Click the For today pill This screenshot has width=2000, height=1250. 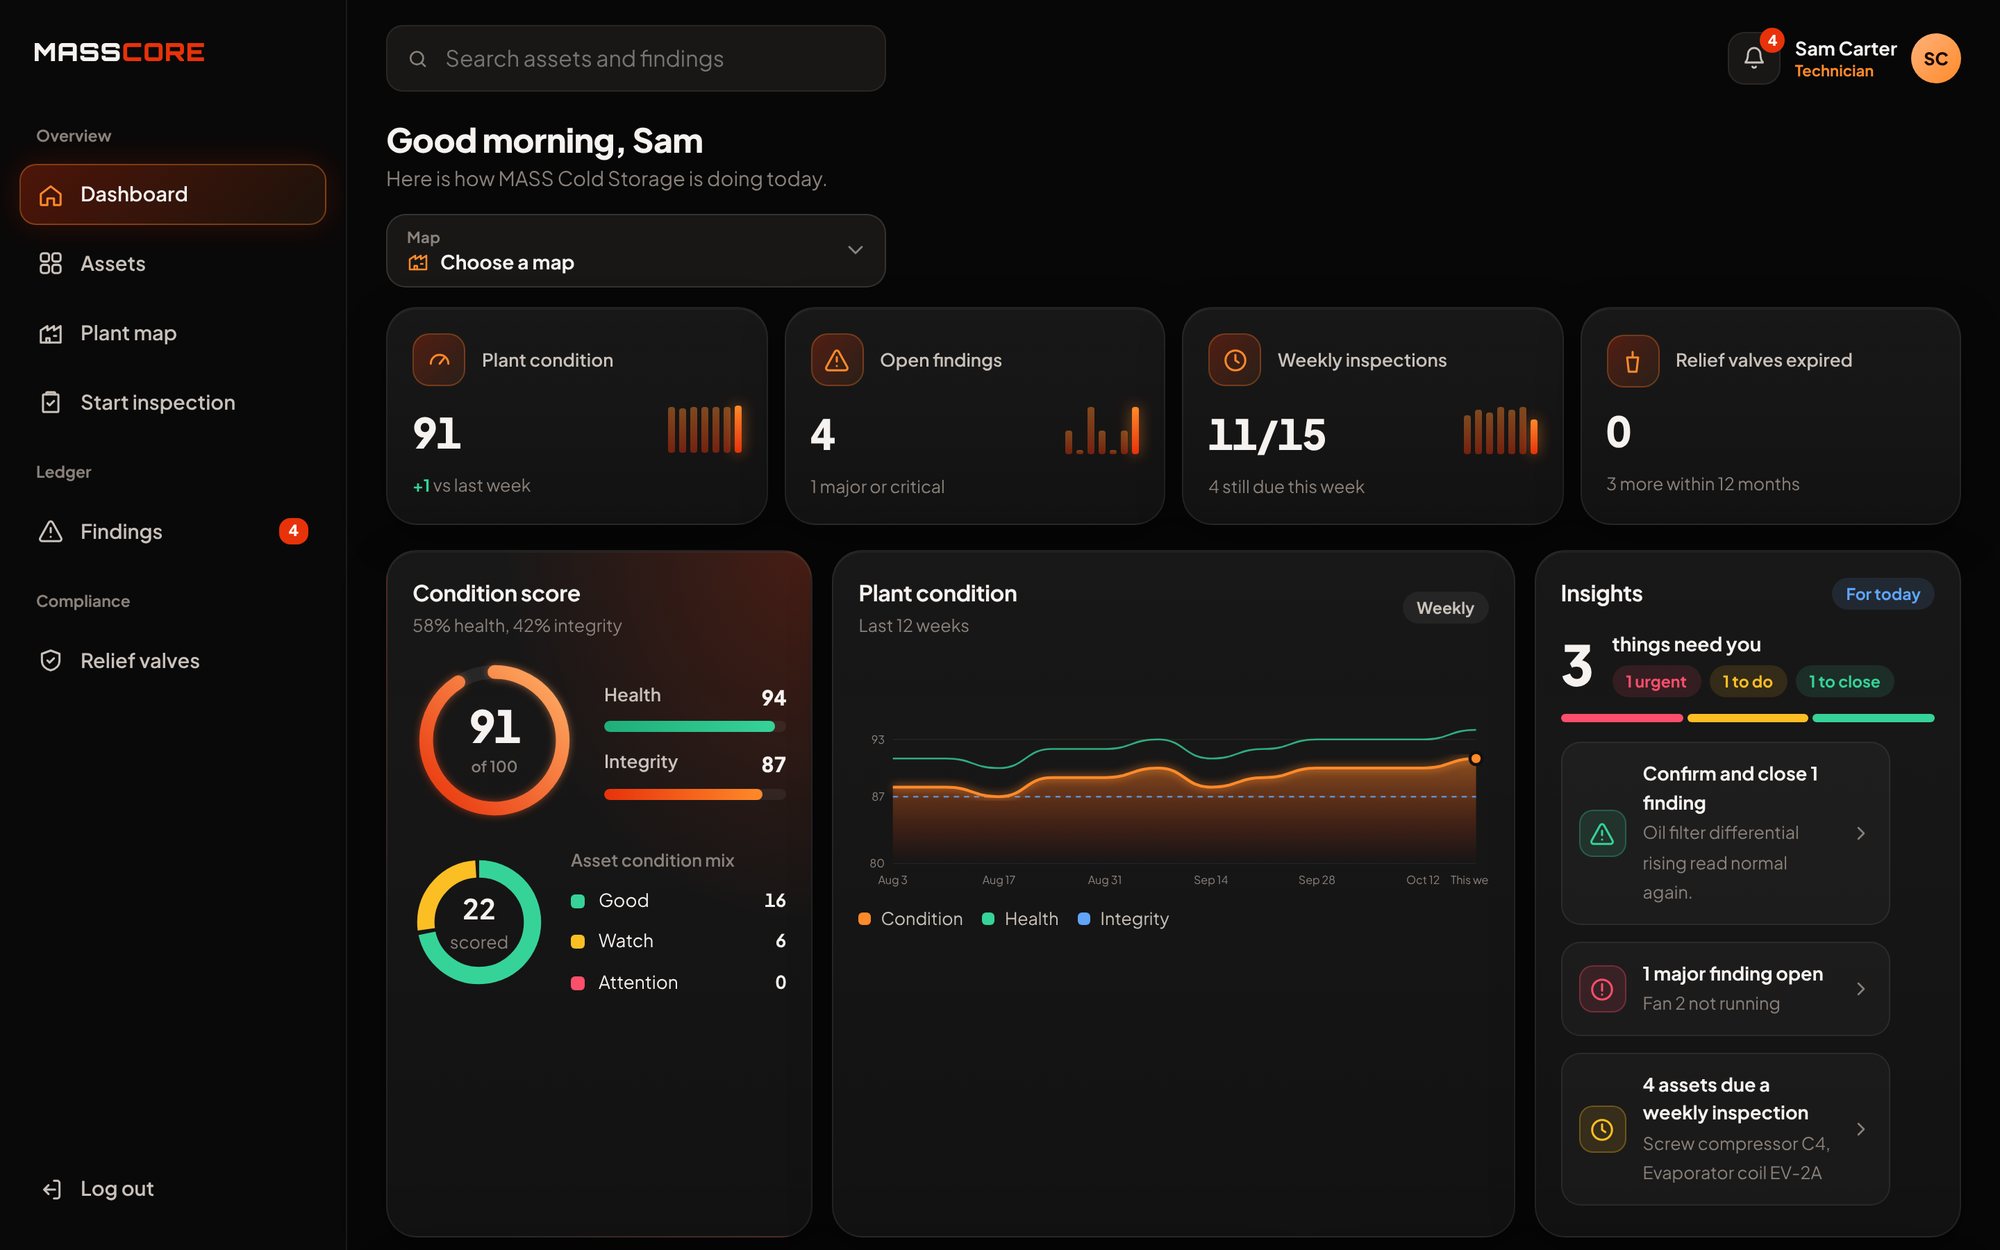(x=1883, y=594)
